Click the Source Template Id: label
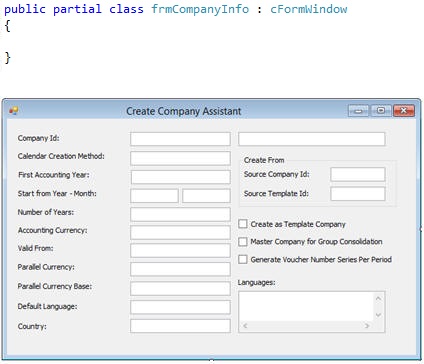 (276, 193)
